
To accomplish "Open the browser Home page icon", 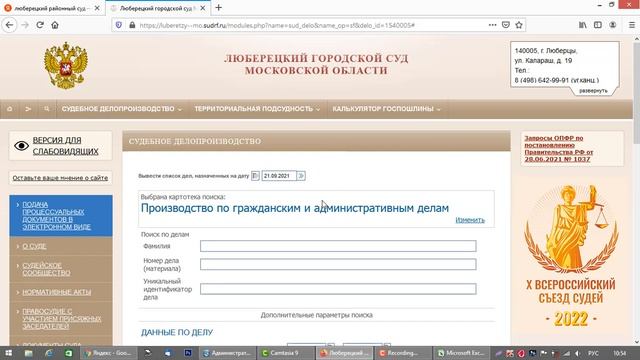I will (55, 25).
